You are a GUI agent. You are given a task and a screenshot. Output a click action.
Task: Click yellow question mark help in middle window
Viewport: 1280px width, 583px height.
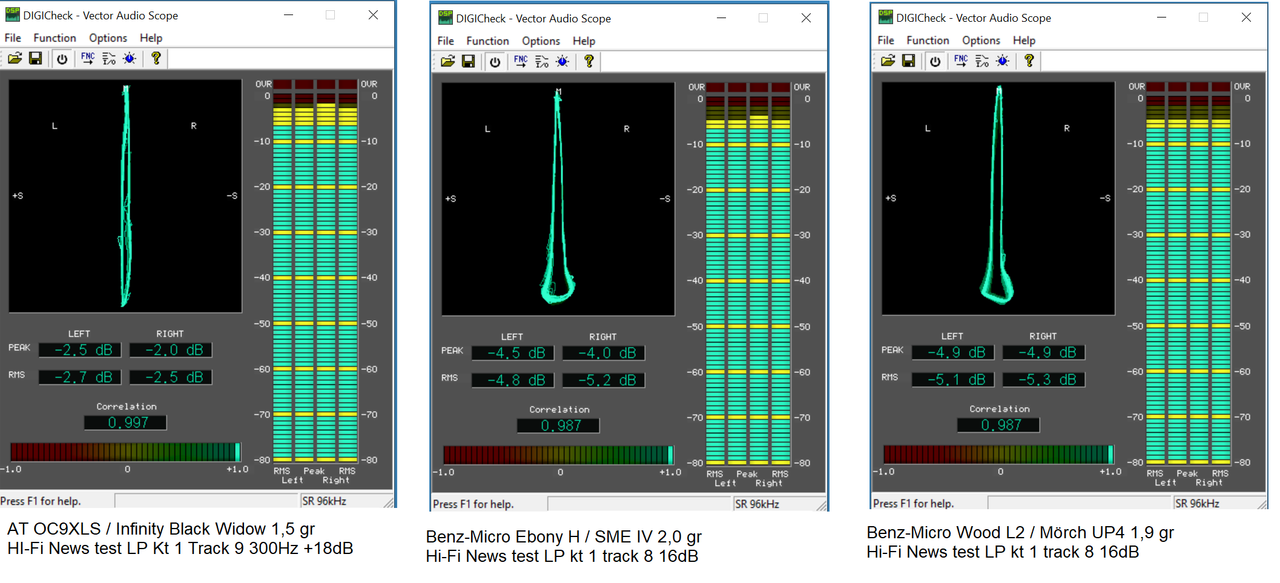(589, 62)
